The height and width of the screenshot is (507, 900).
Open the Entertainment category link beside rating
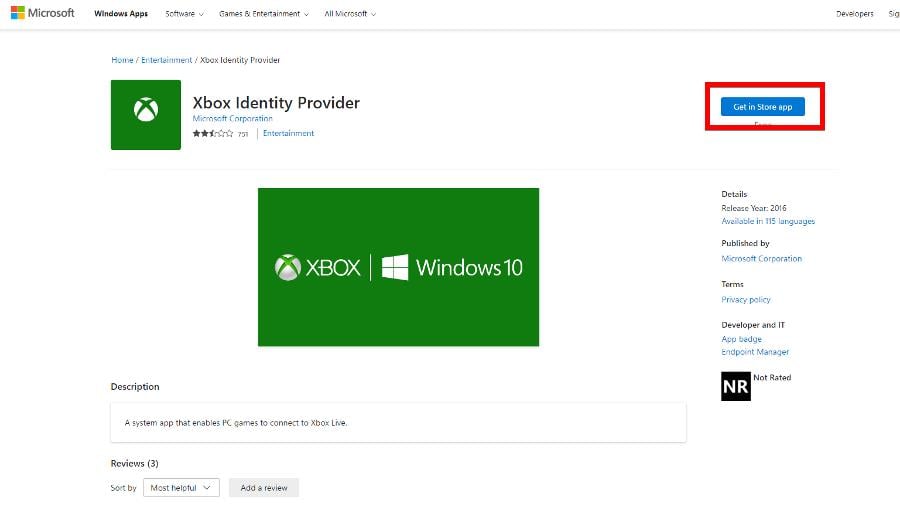click(x=288, y=133)
